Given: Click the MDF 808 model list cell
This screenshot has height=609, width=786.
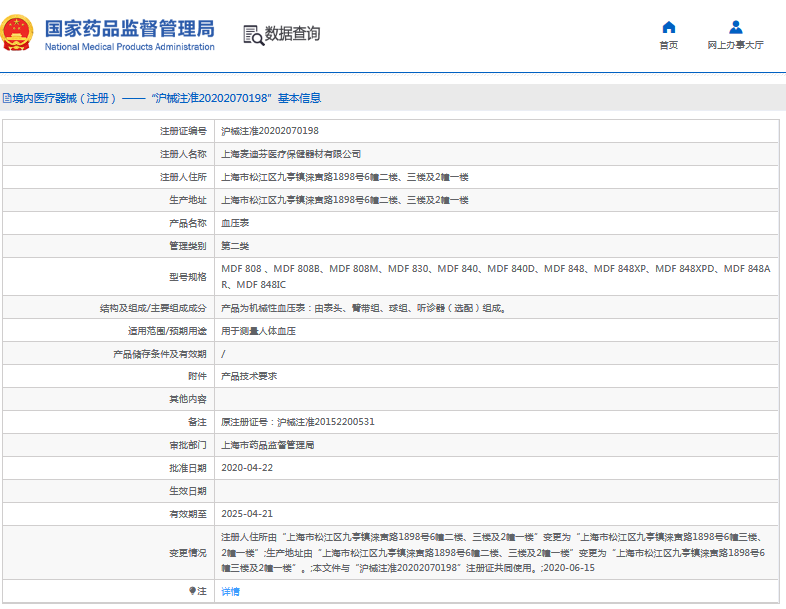Looking at the screenshot, I should click(x=496, y=277).
